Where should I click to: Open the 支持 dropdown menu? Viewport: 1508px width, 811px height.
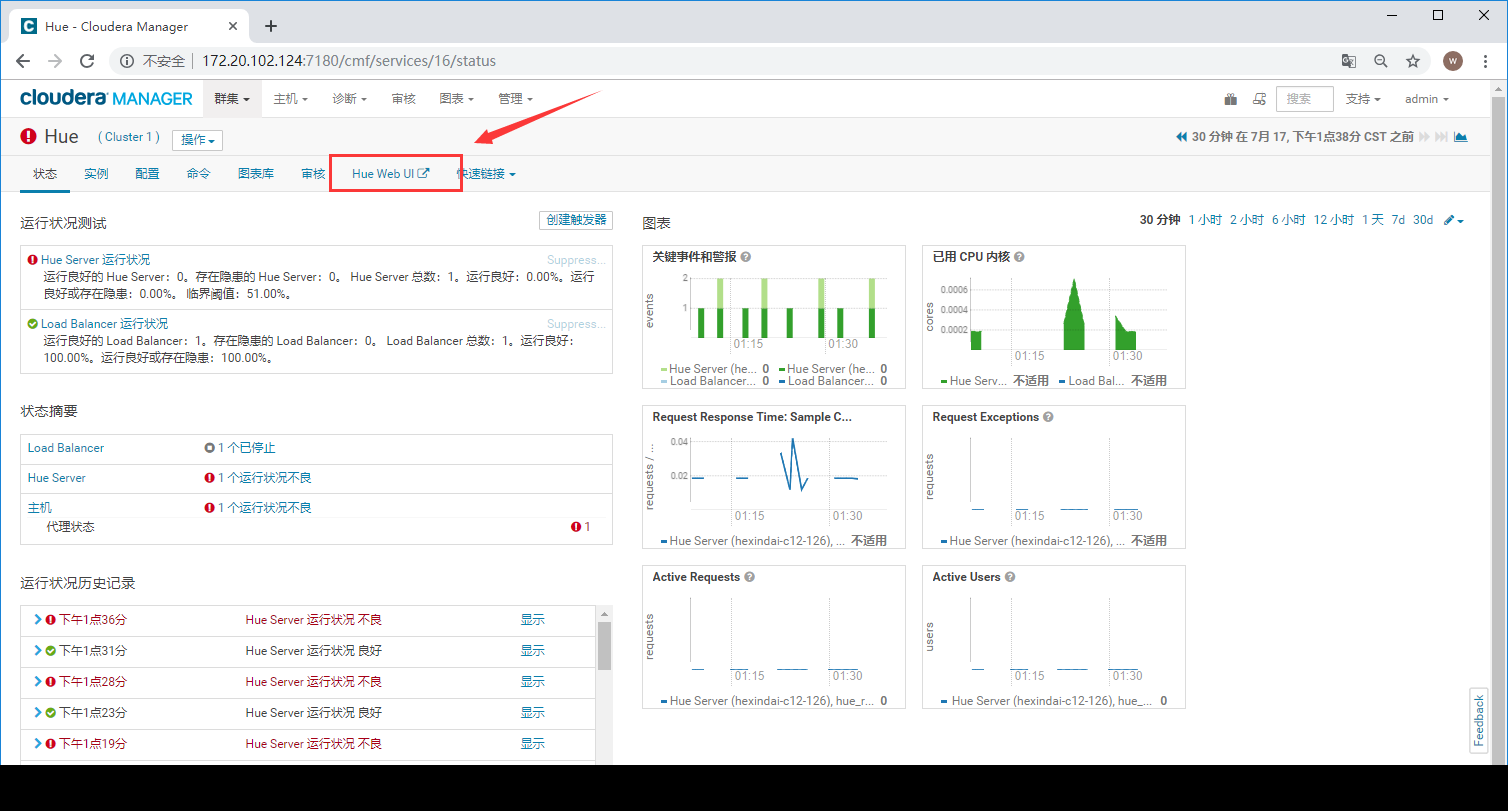click(1363, 99)
